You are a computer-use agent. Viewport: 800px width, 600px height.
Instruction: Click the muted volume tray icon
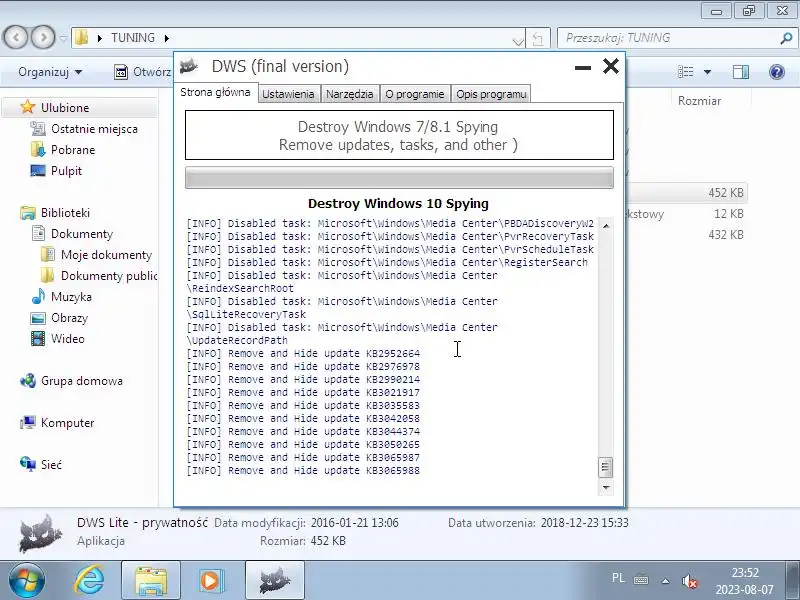point(689,581)
